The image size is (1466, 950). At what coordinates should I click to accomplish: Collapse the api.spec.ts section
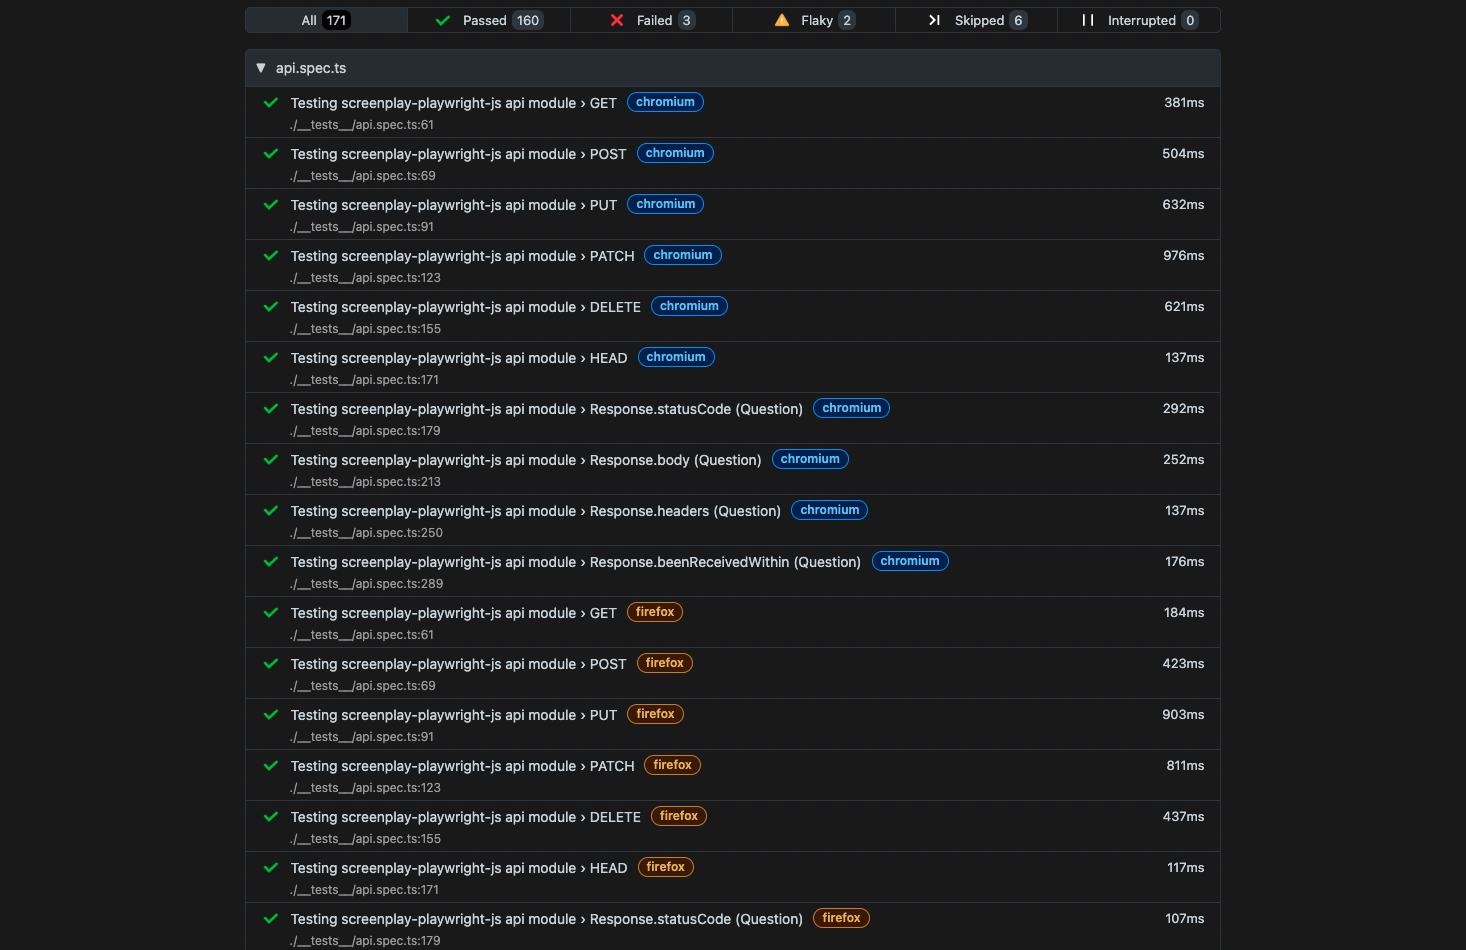[261, 68]
